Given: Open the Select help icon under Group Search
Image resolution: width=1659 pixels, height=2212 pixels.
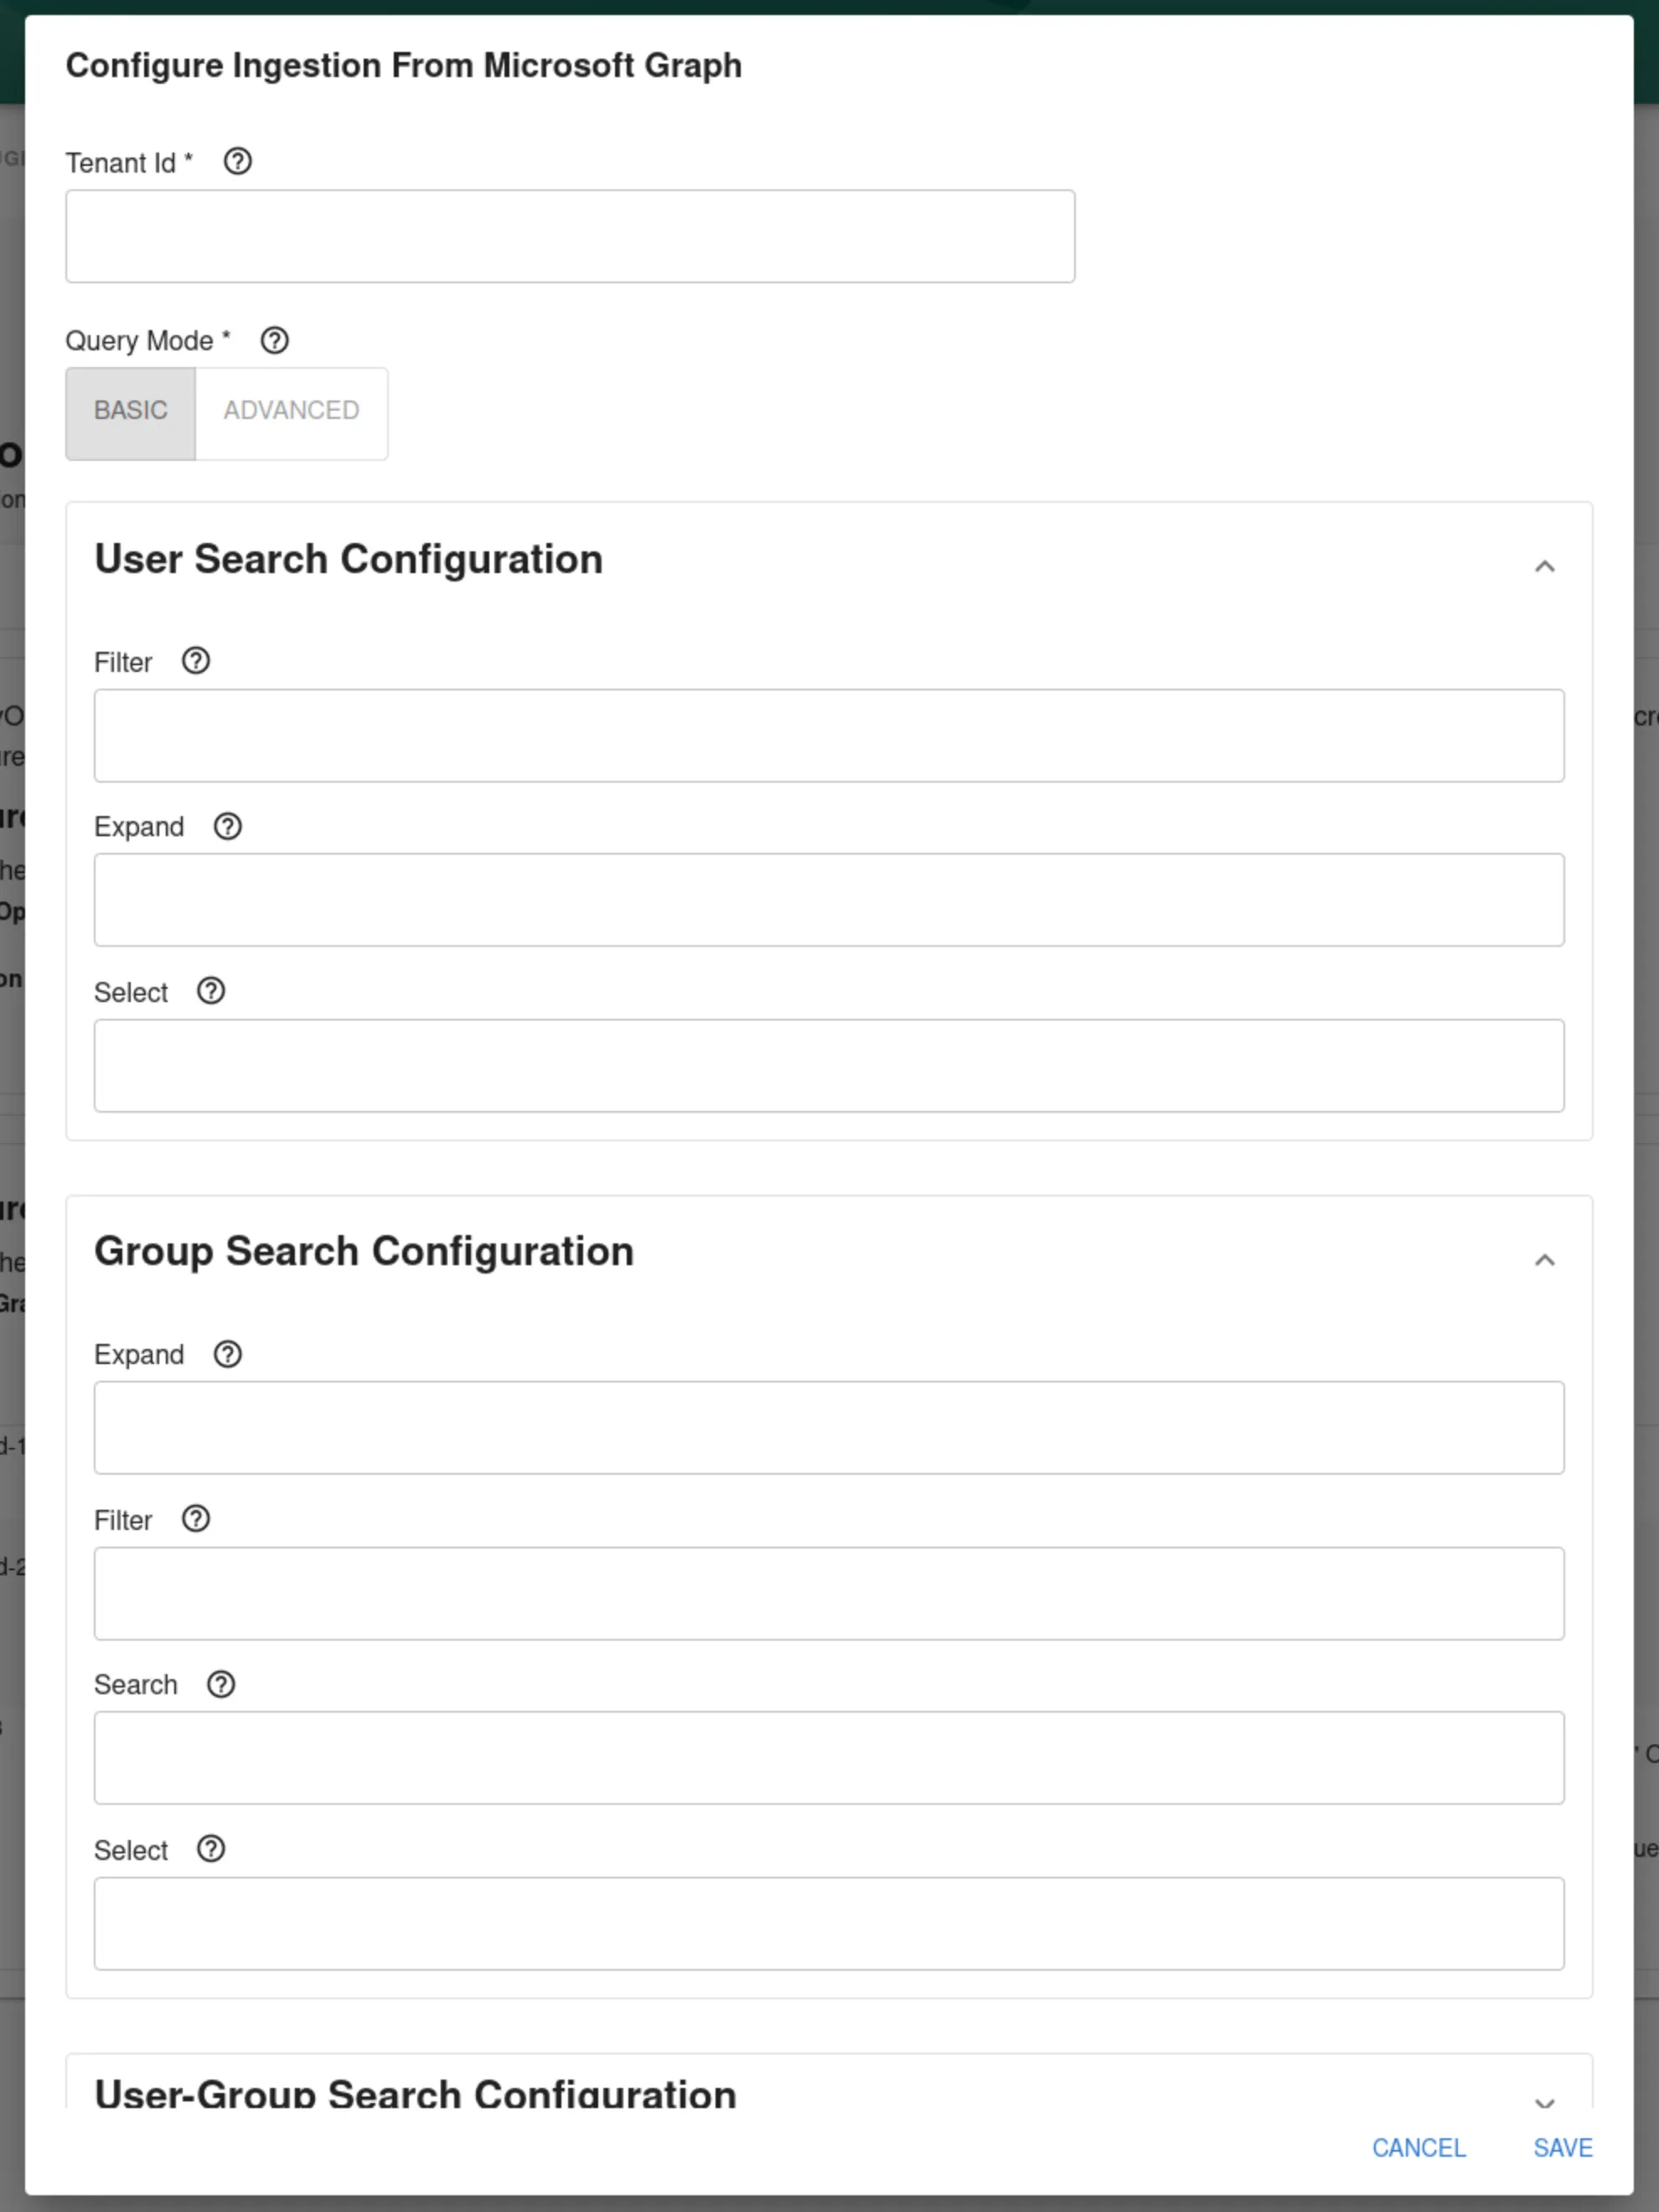Looking at the screenshot, I should click(x=211, y=1849).
